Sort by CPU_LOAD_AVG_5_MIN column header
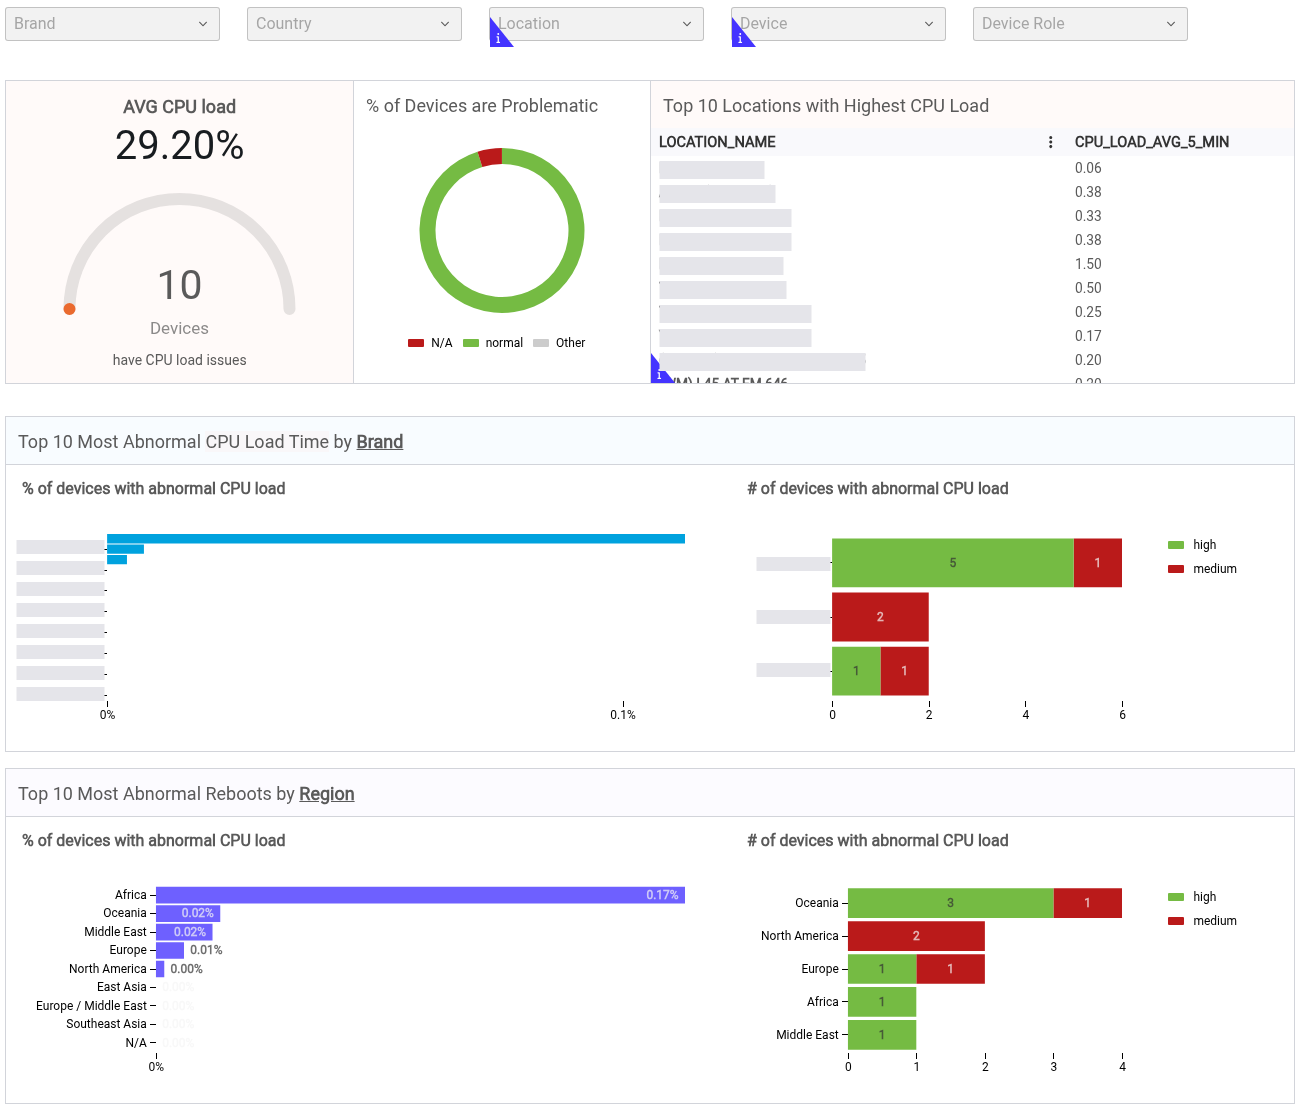Image resolution: width=1301 pixels, height=1106 pixels. tap(1152, 142)
